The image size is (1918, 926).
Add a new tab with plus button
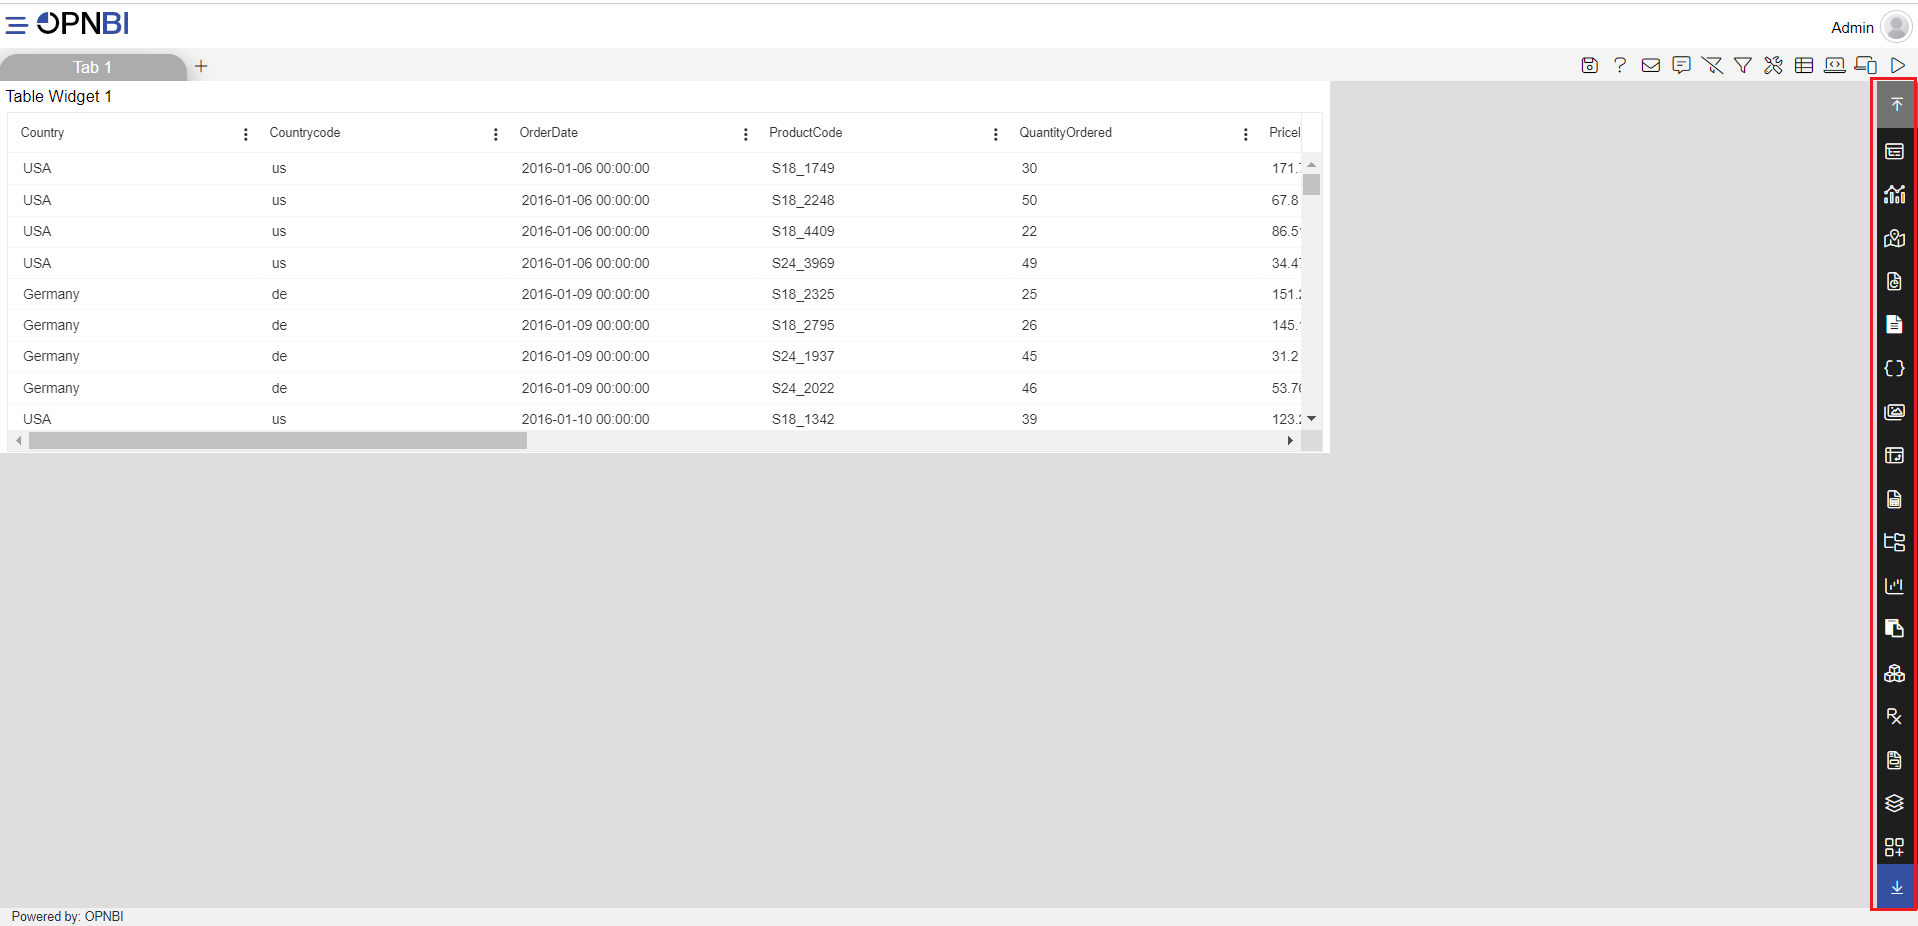[201, 66]
